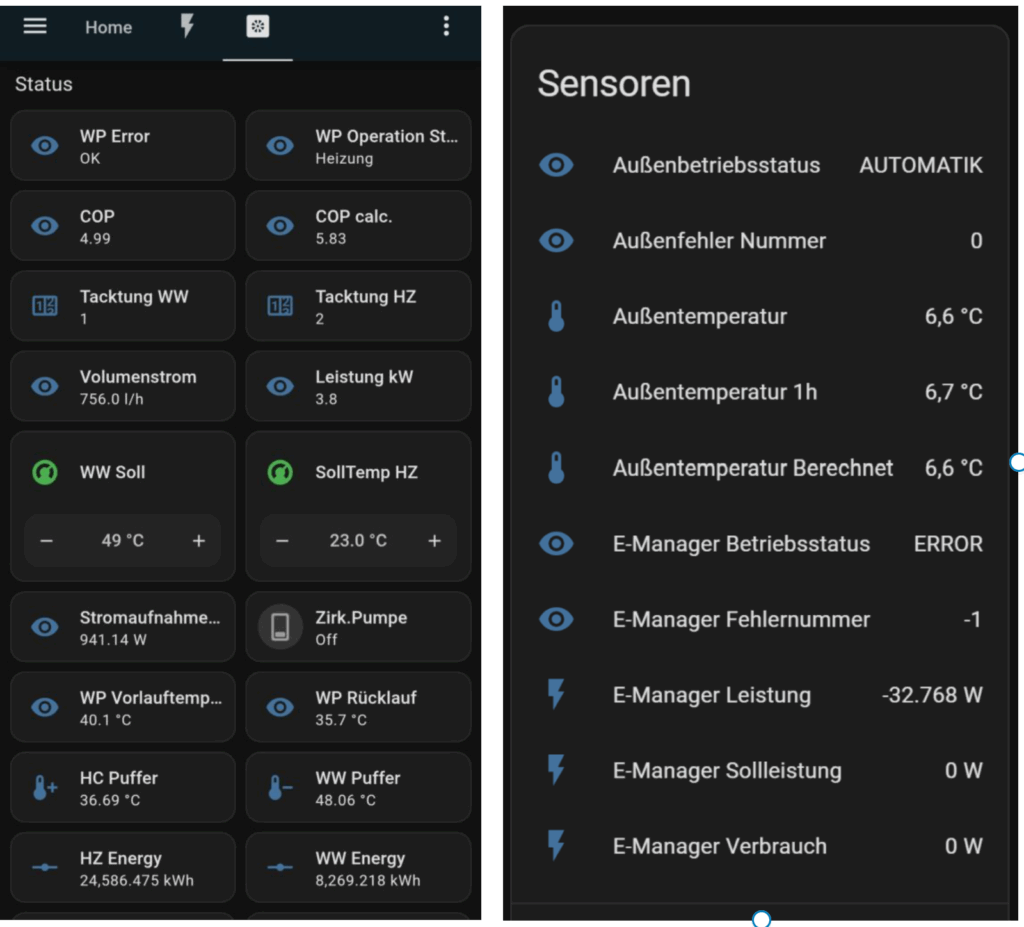Click the E-Manager Leistung lightning icon
Viewport: 1024px width, 927px height.
[x=557, y=695]
